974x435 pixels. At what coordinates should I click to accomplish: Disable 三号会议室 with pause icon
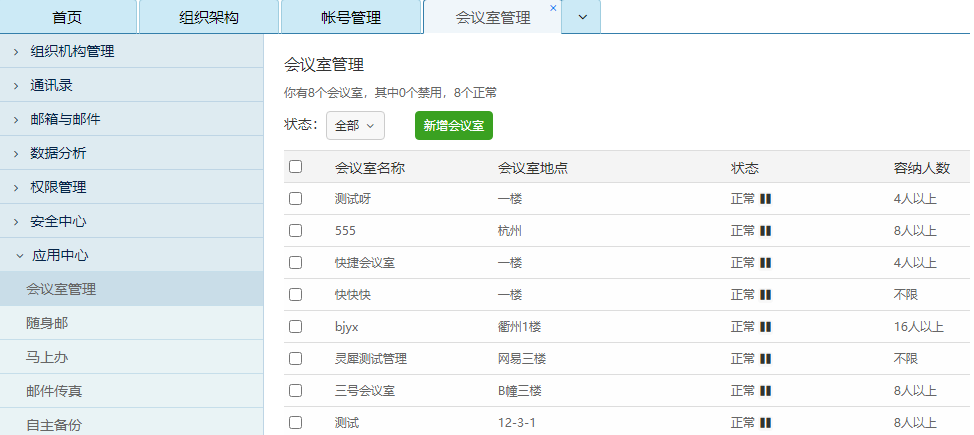pos(766,391)
